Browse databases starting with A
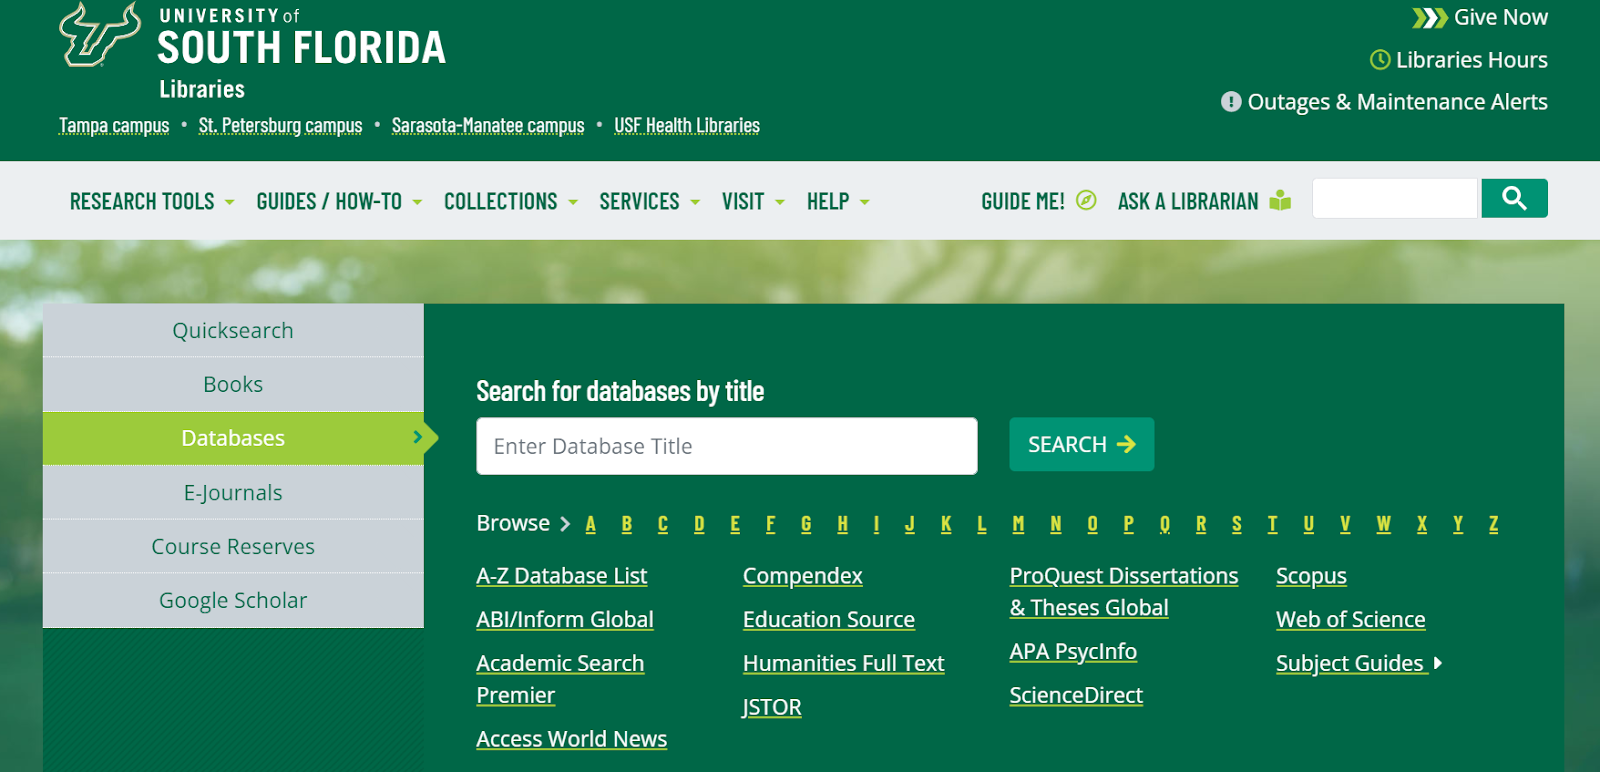The width and height of the screenshot is (1600, 772). (591, 524)
